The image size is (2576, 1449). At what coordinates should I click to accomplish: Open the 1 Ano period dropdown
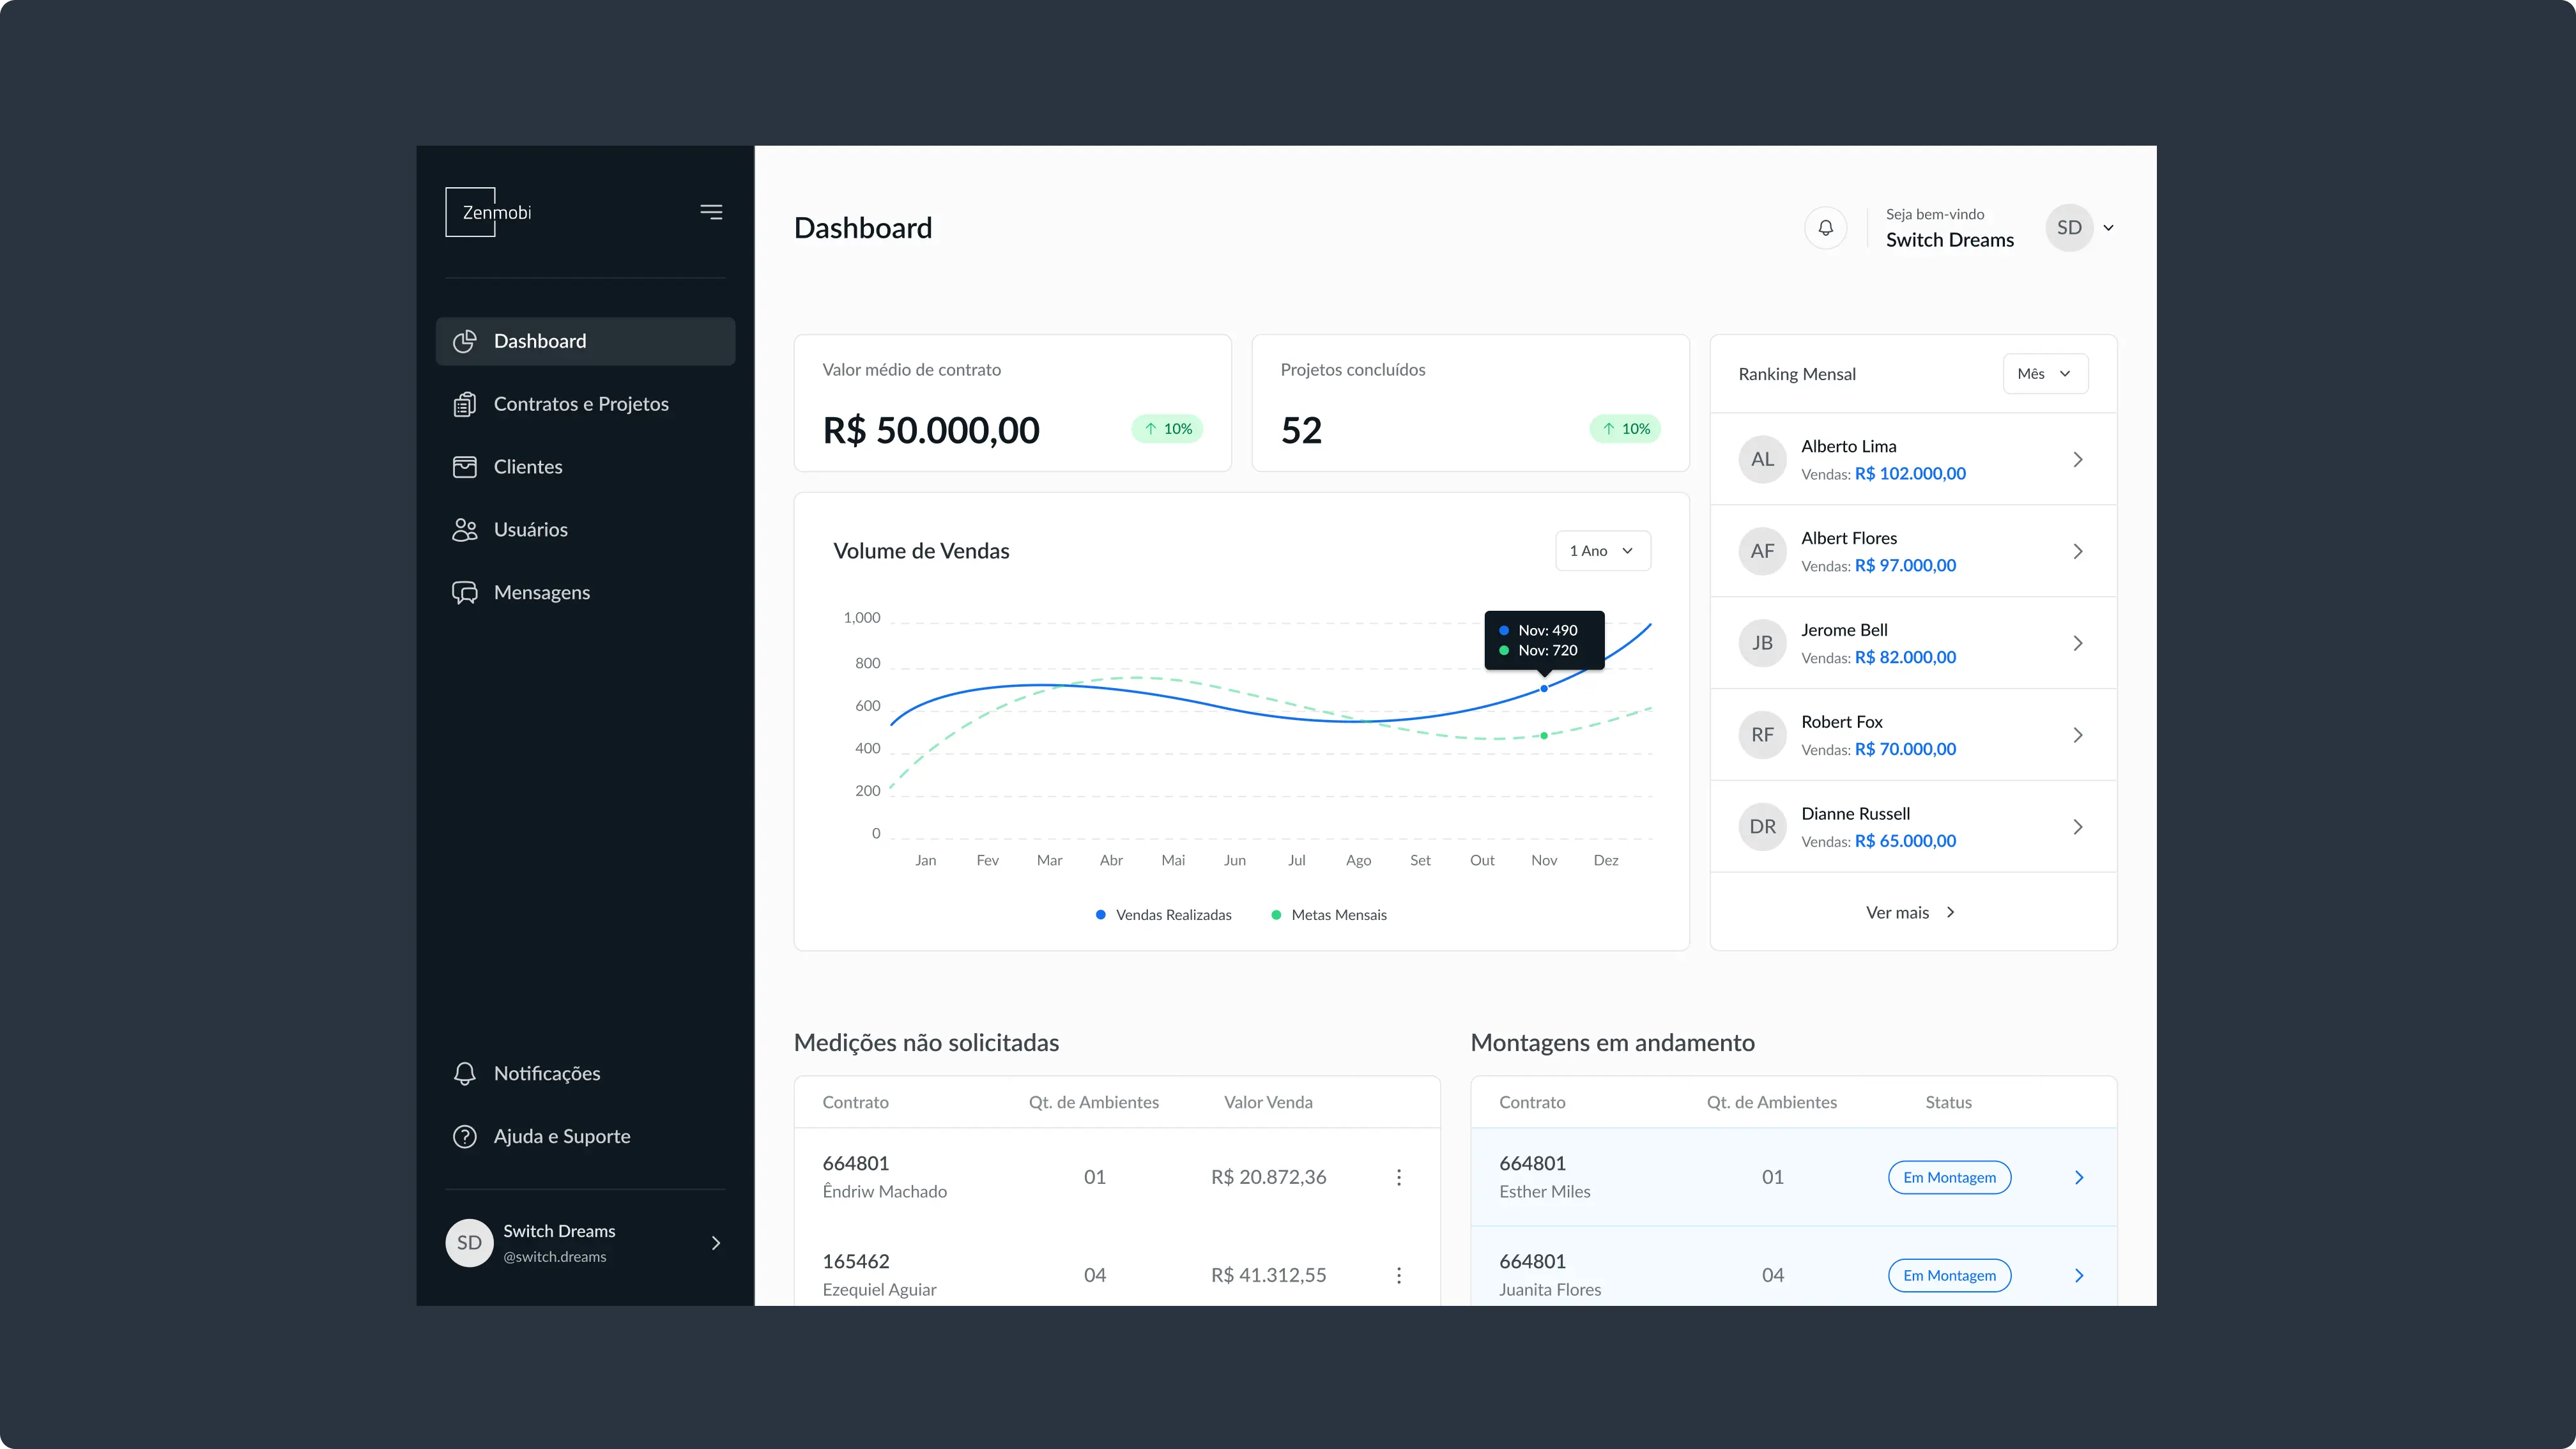[1603, 551]
